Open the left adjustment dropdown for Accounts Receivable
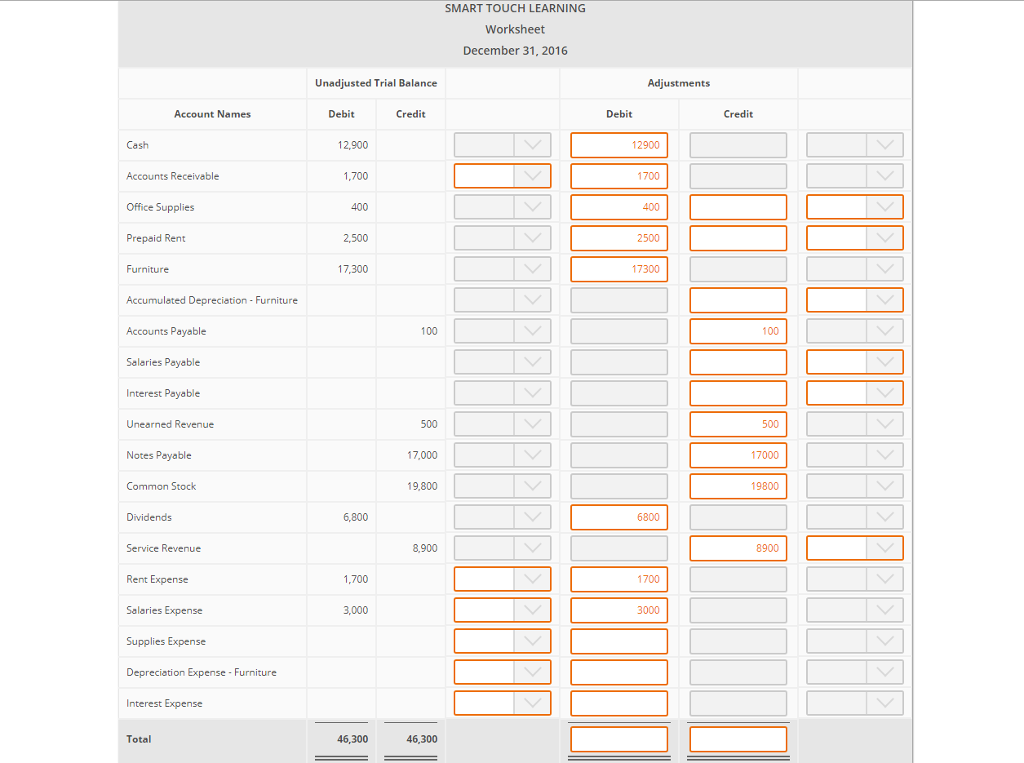Image resolution: width=1024 pixels, height=763 pixels. (502, 176)
